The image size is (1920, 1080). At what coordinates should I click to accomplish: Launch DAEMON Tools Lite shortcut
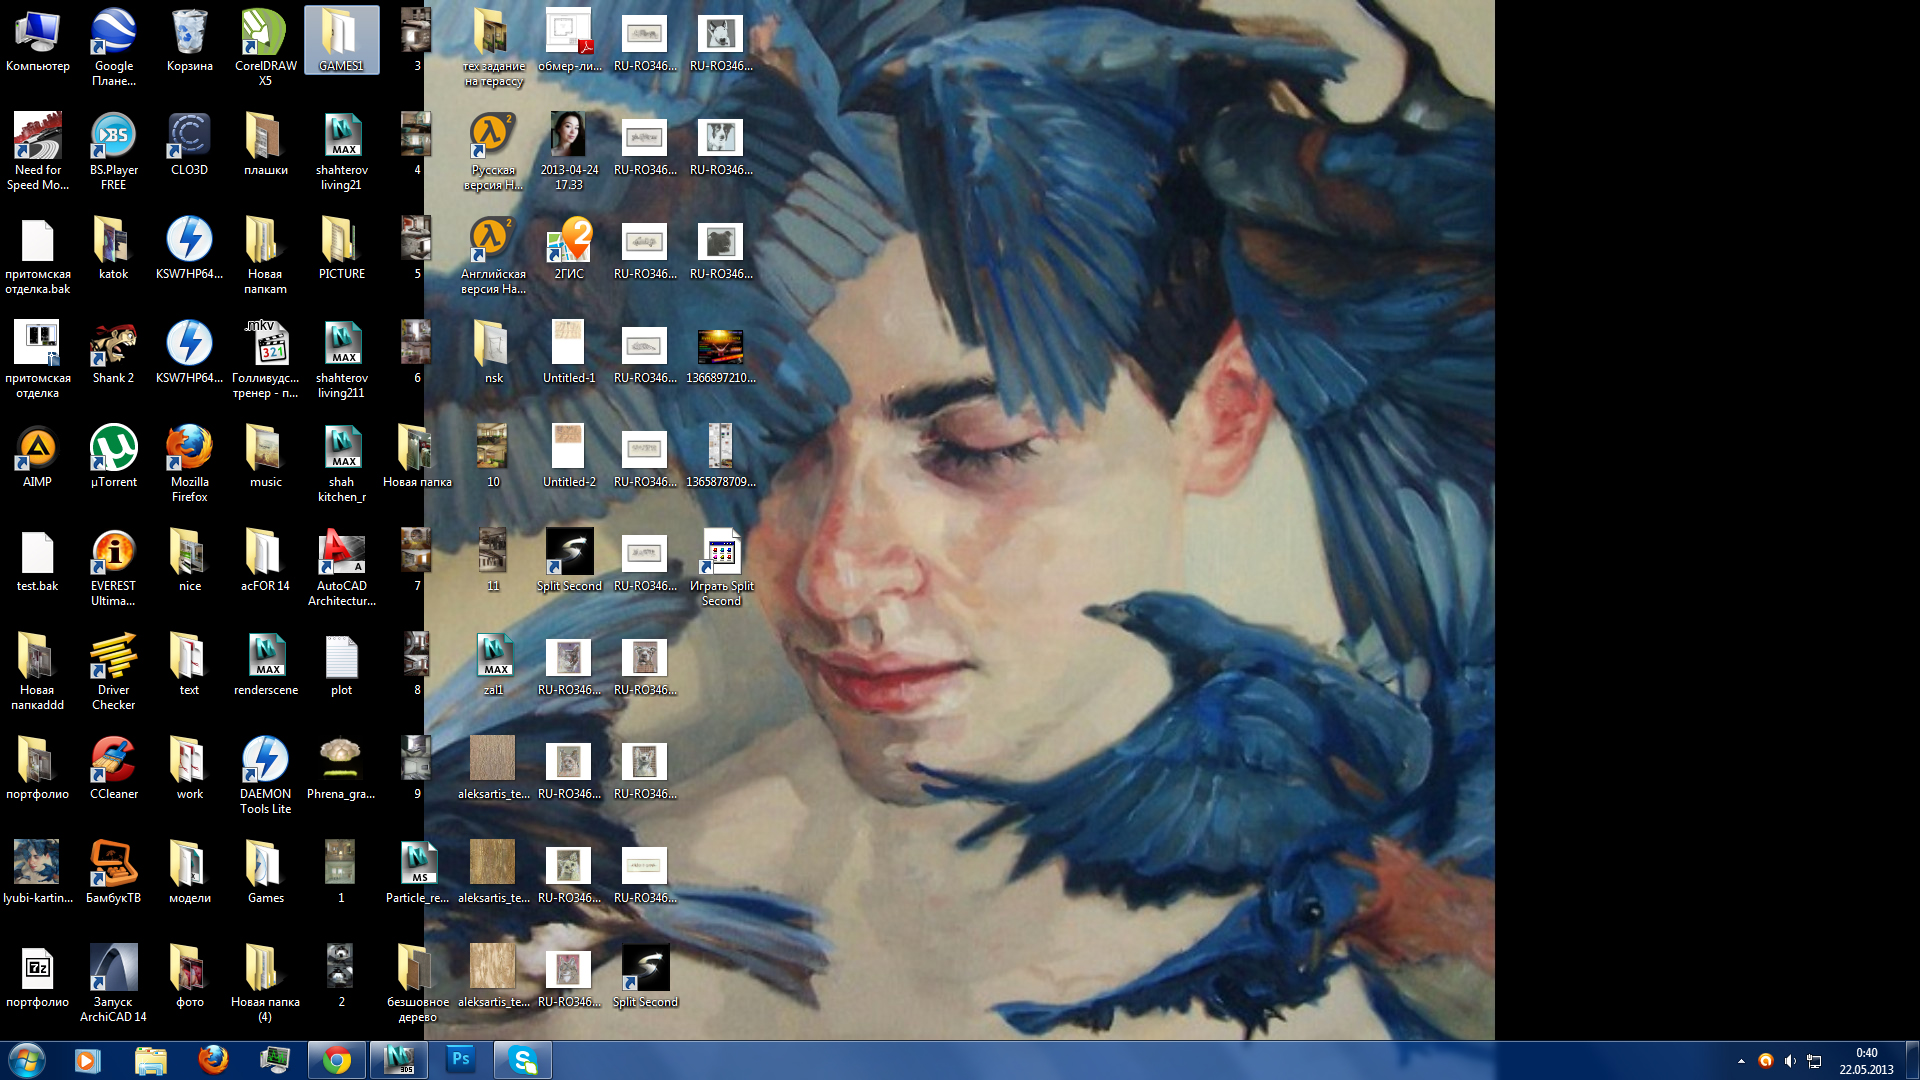tap(265, 776)
